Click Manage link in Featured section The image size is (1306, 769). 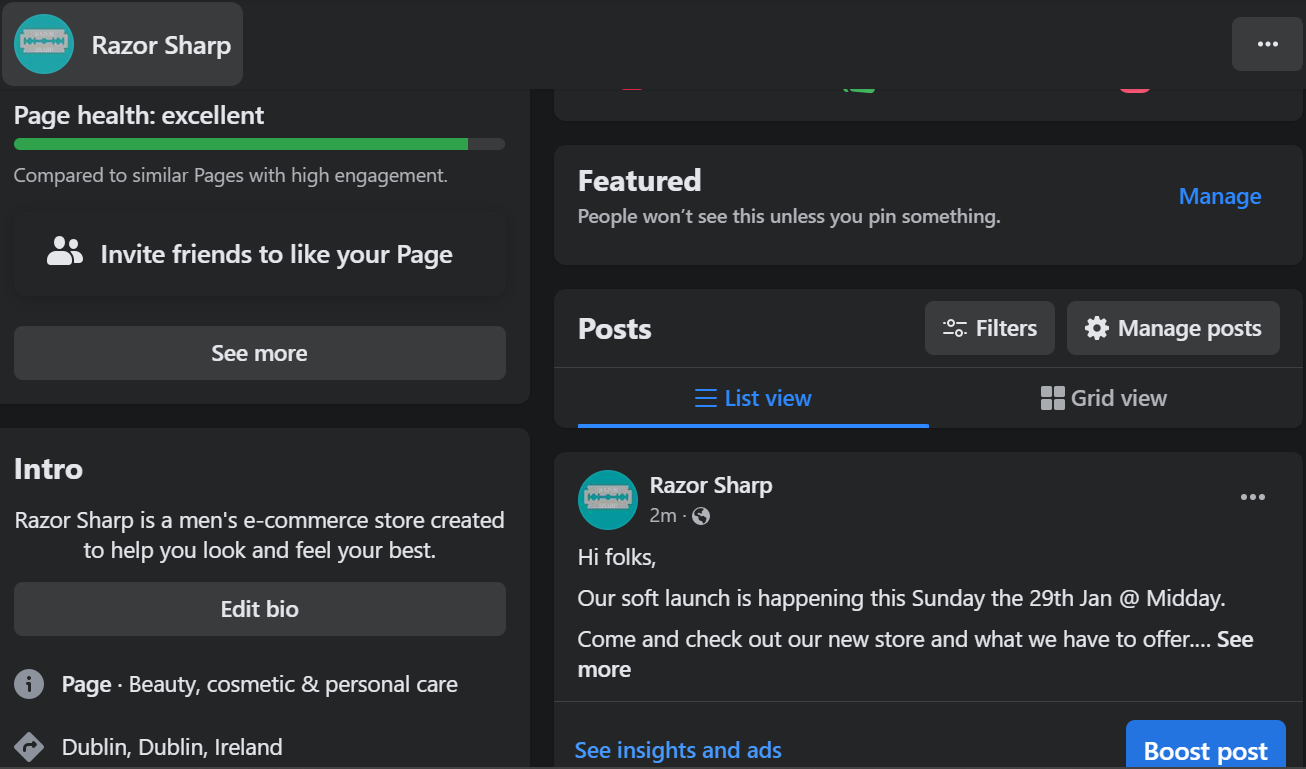click(x=1220, y=197)
